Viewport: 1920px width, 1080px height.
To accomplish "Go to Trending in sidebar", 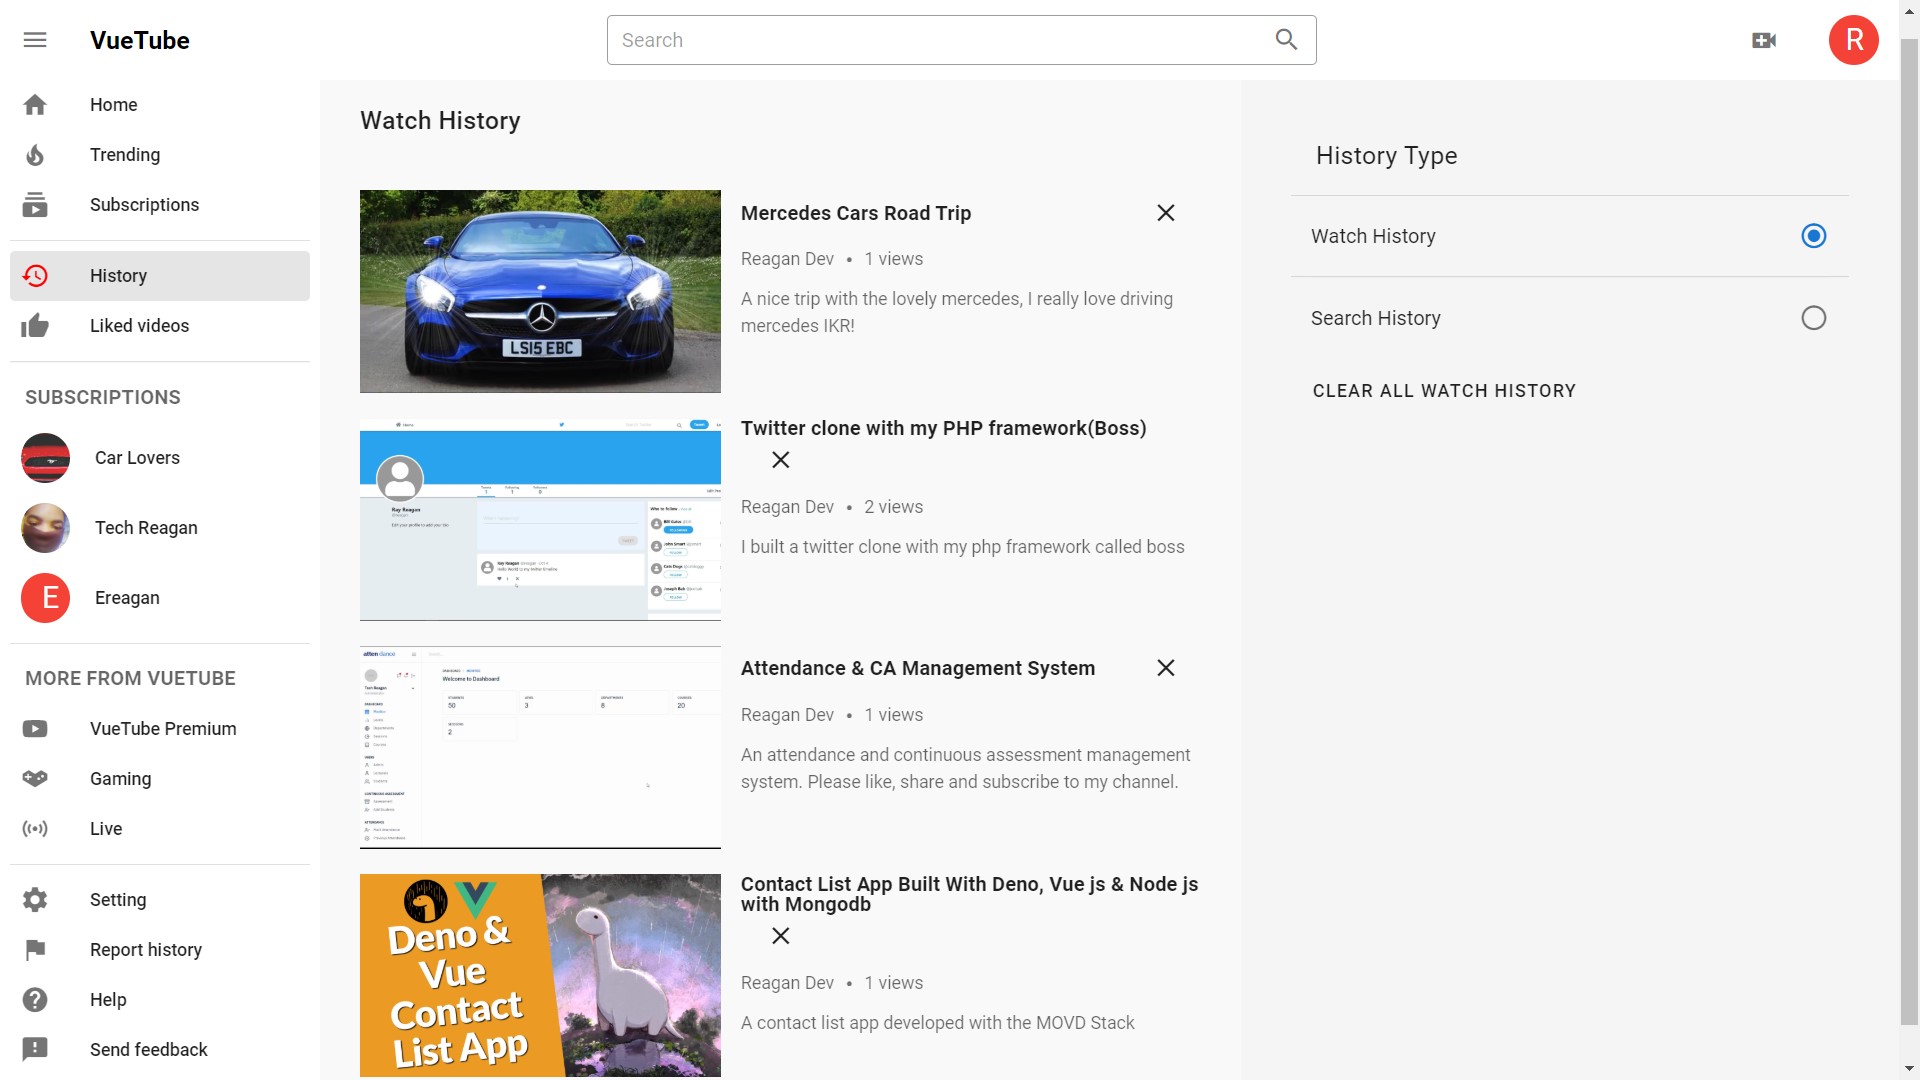I will [x=124, y=155].
